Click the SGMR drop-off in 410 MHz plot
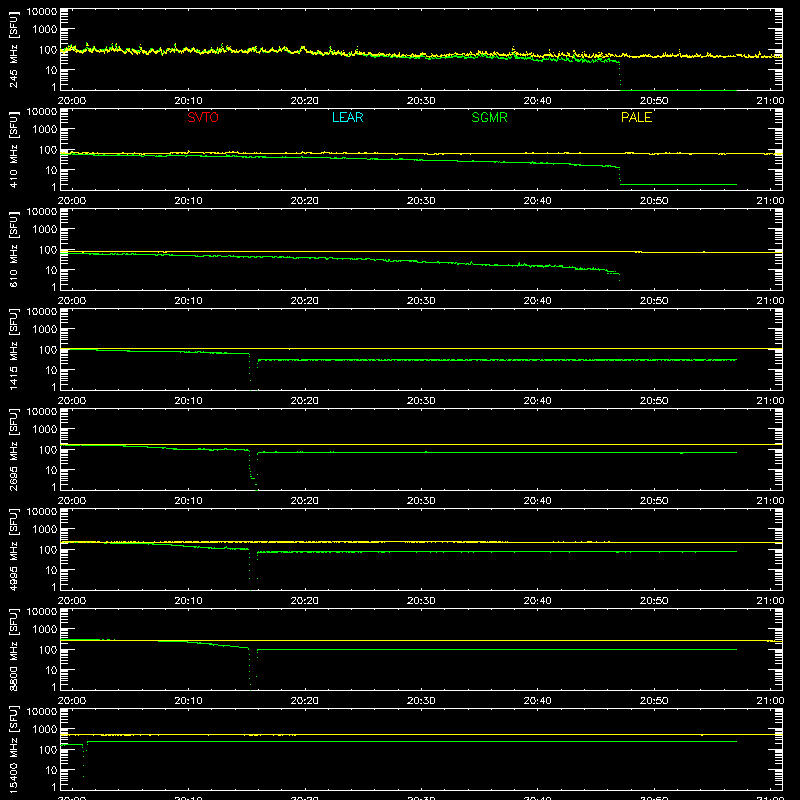 [620, 175]
